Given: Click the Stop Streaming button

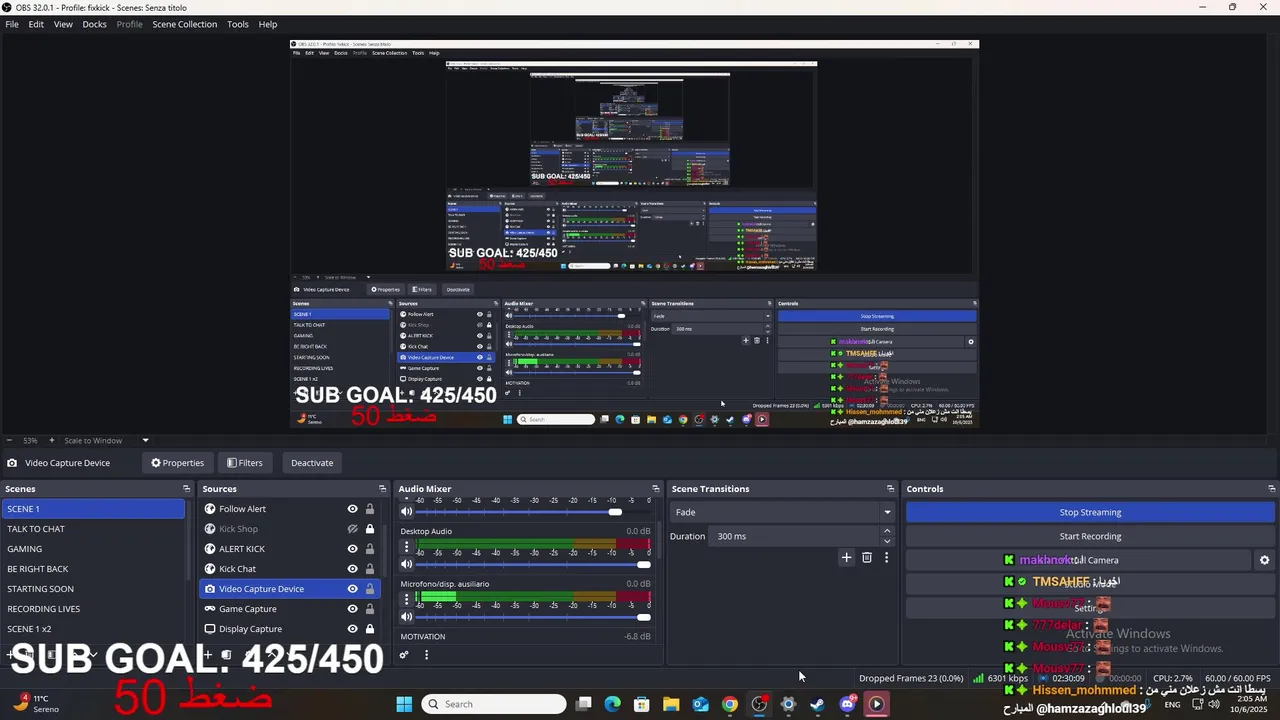Looking at the screenshot, I should coord(1090,512).
